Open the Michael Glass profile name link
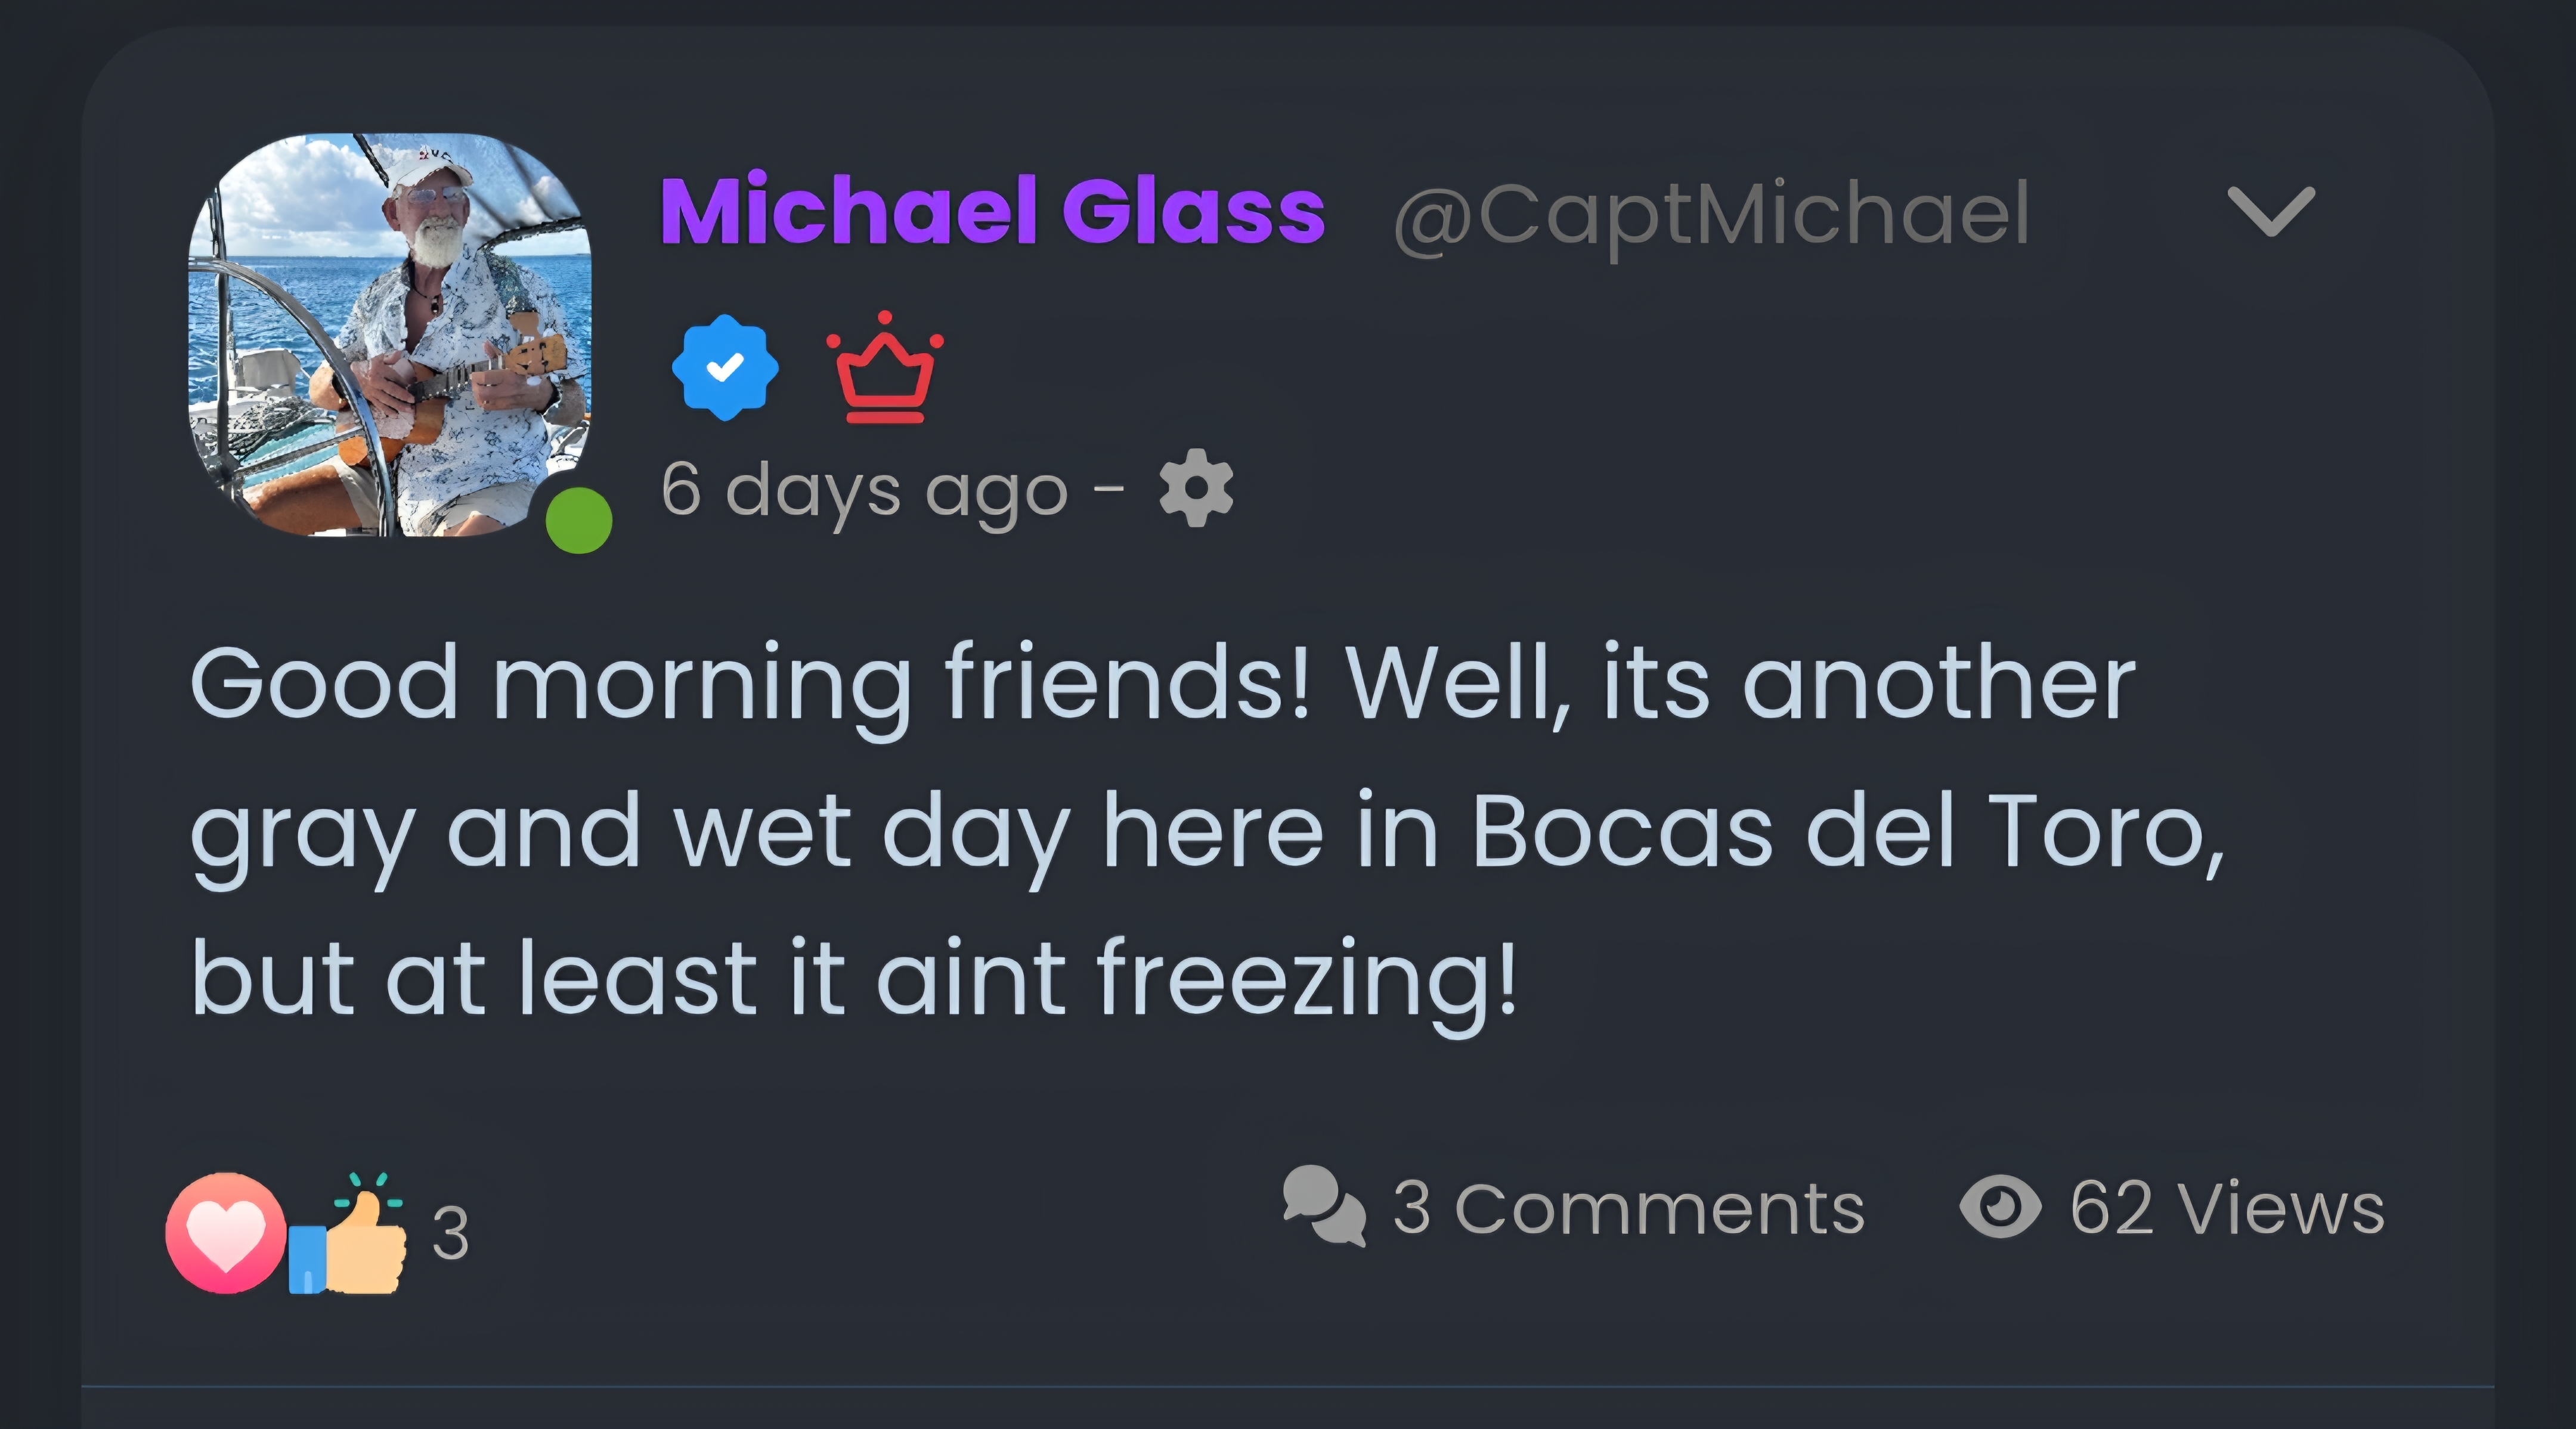The image size is (2576, 1429). [x=992, y=211]
